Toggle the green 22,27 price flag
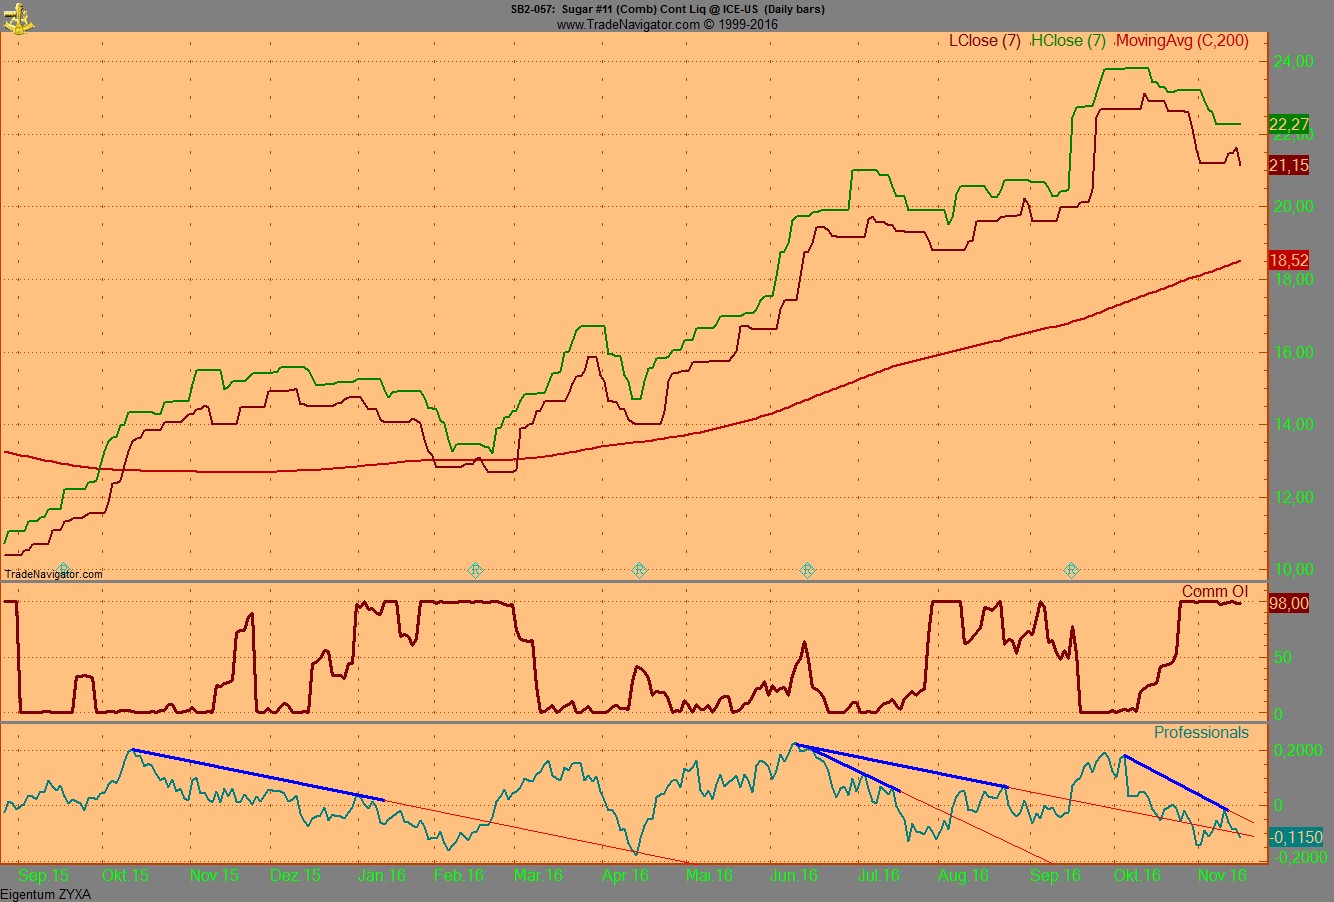Image resolution: width=1334 pixels, height=902 pixels. [1287, 125]
